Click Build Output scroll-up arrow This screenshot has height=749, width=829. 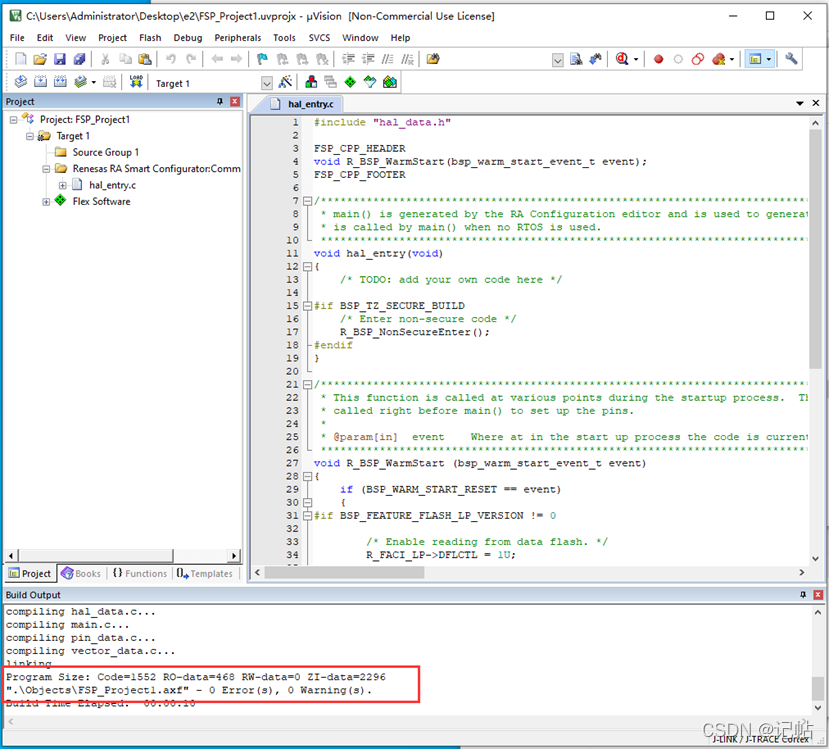coord(817,612)
